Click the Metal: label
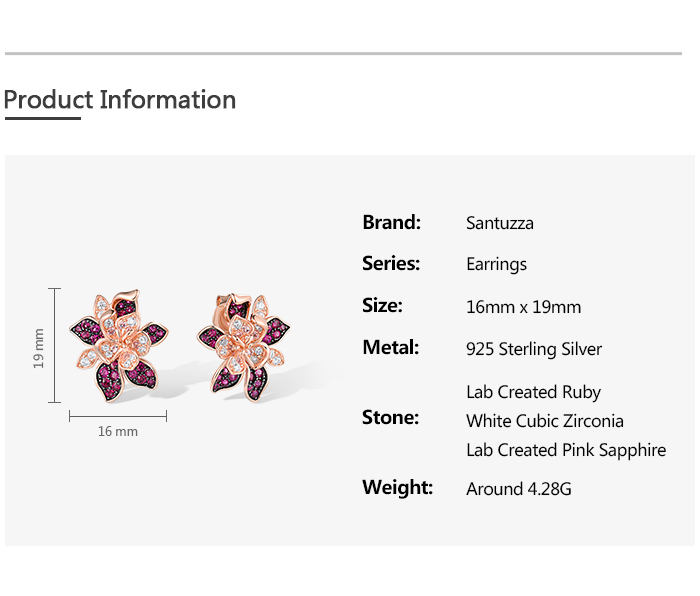The height and width of the screenshot is (596, 700). pyautogui.click(x=390, y=348)
